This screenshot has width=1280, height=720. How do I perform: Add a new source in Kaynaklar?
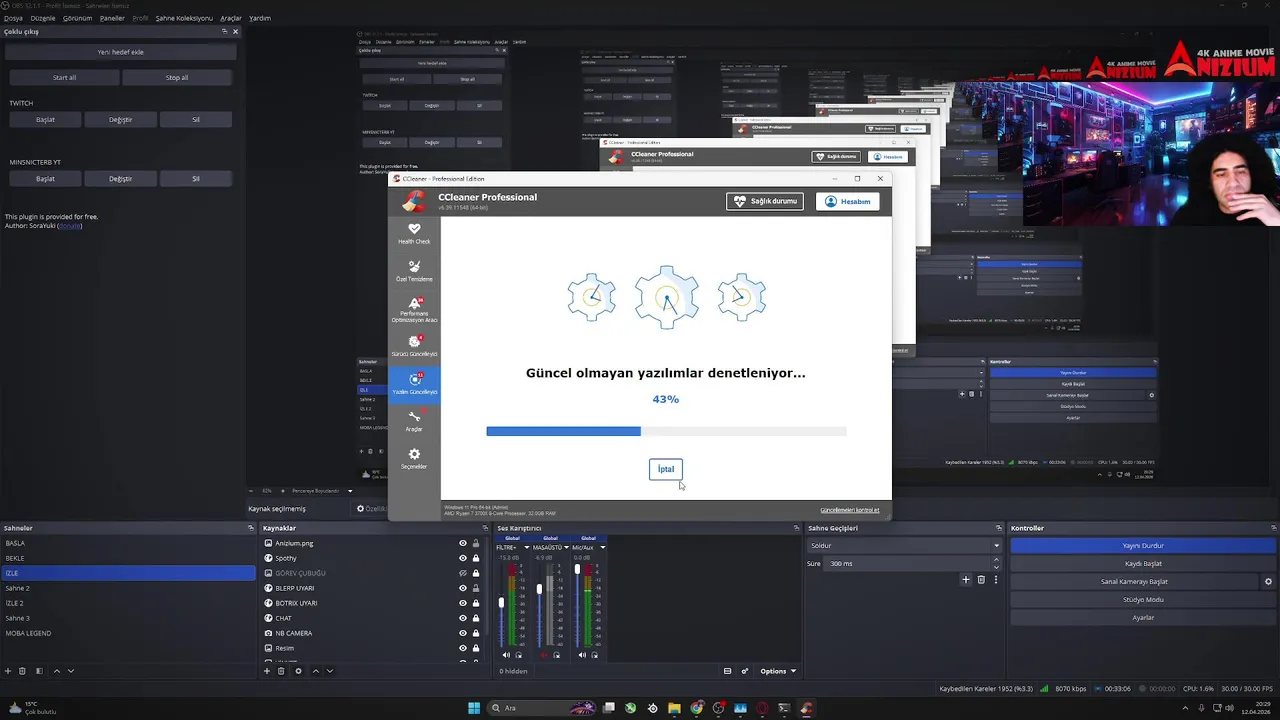coord(267,671)
